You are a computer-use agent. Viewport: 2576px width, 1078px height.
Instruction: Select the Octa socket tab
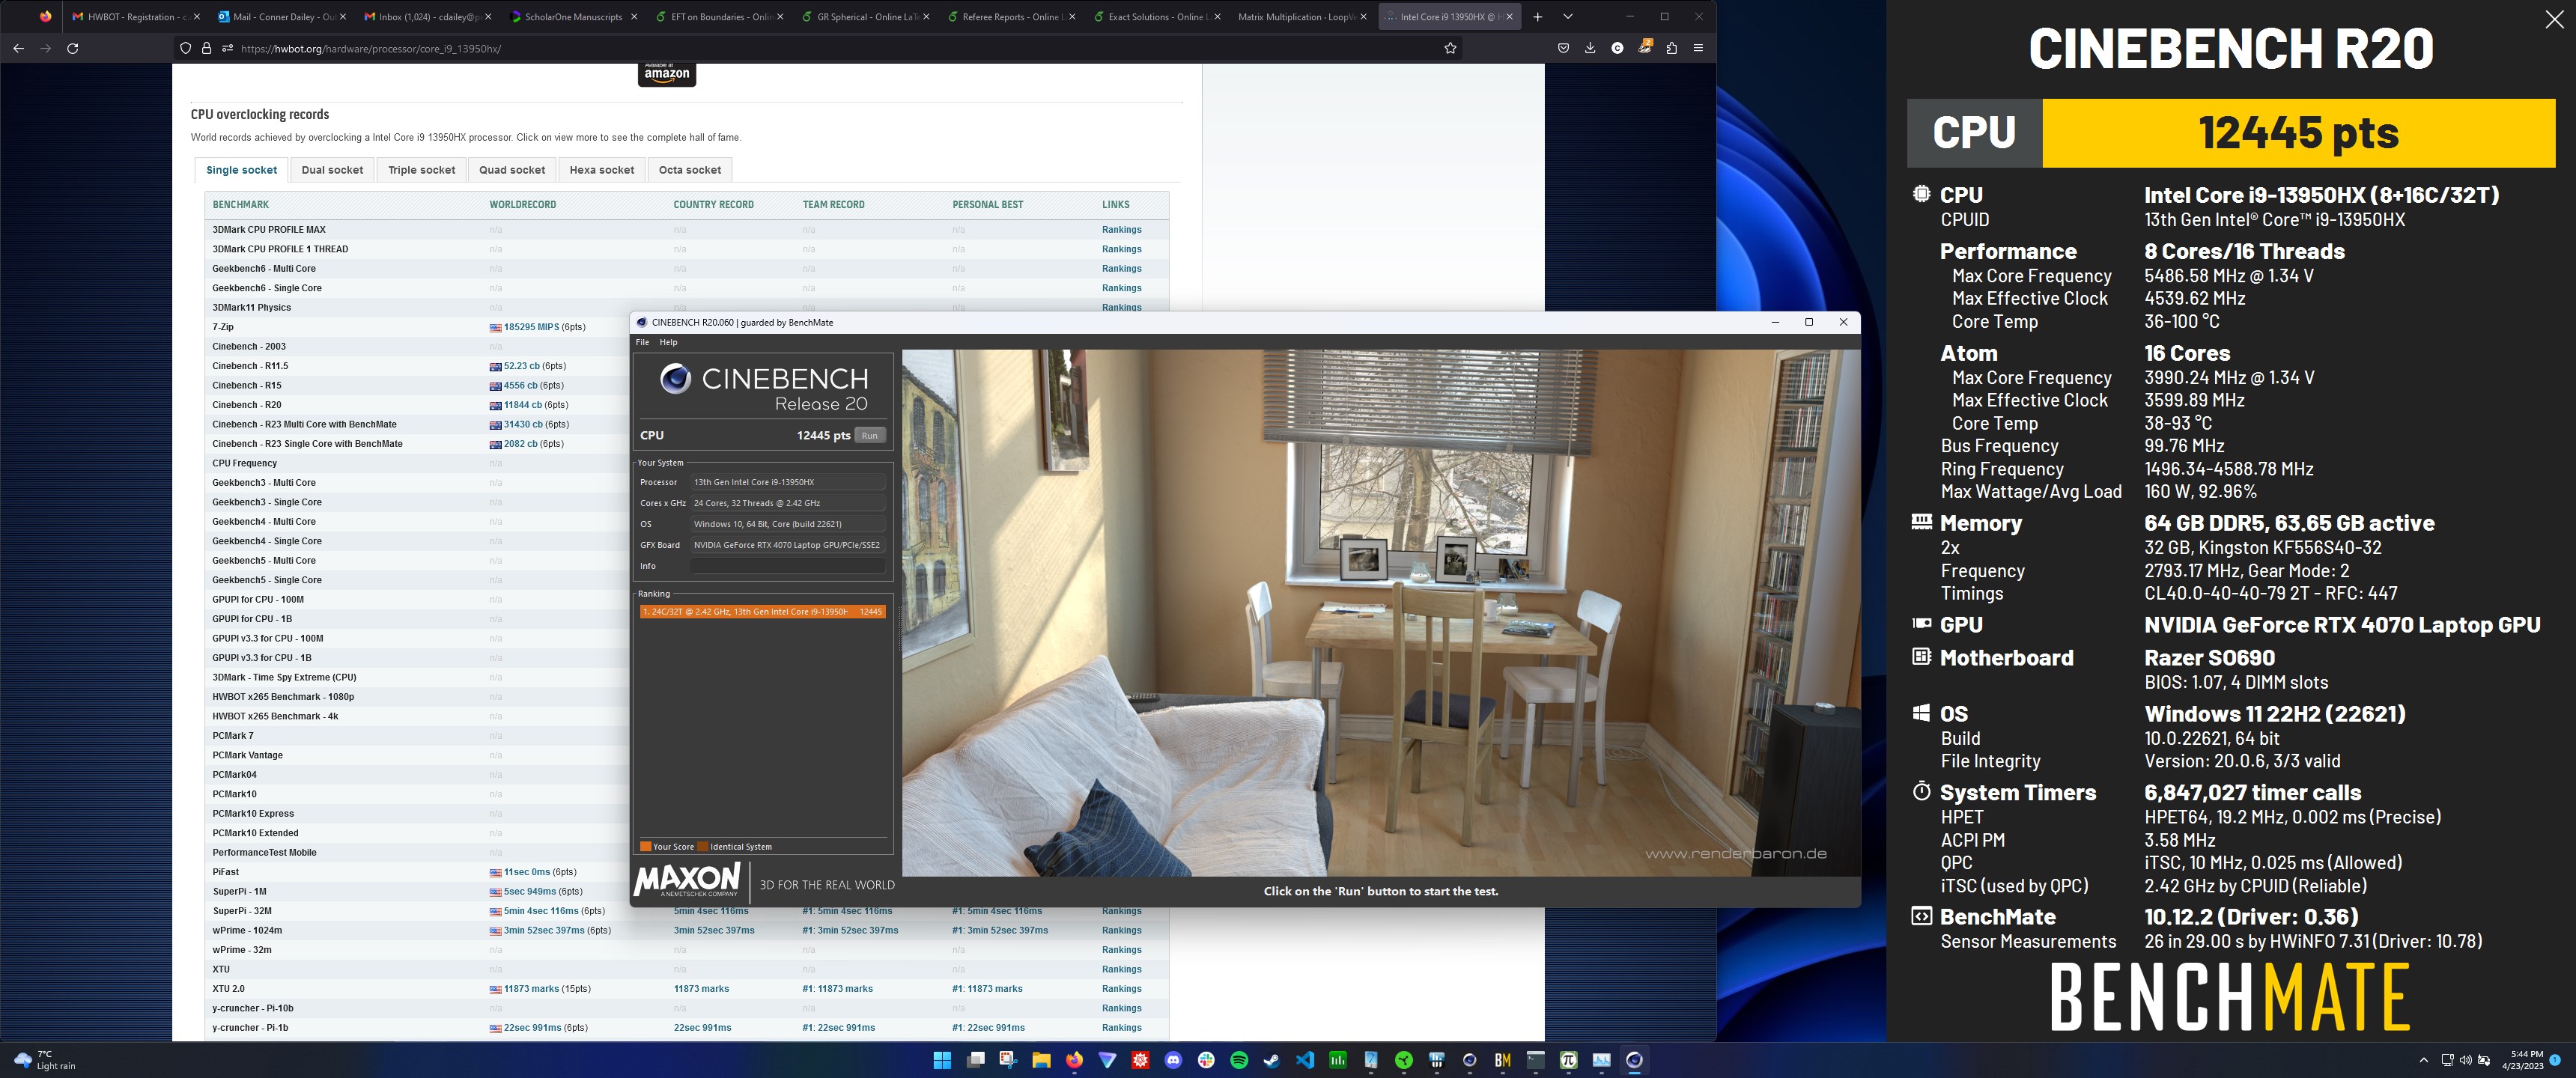[690, 170]
